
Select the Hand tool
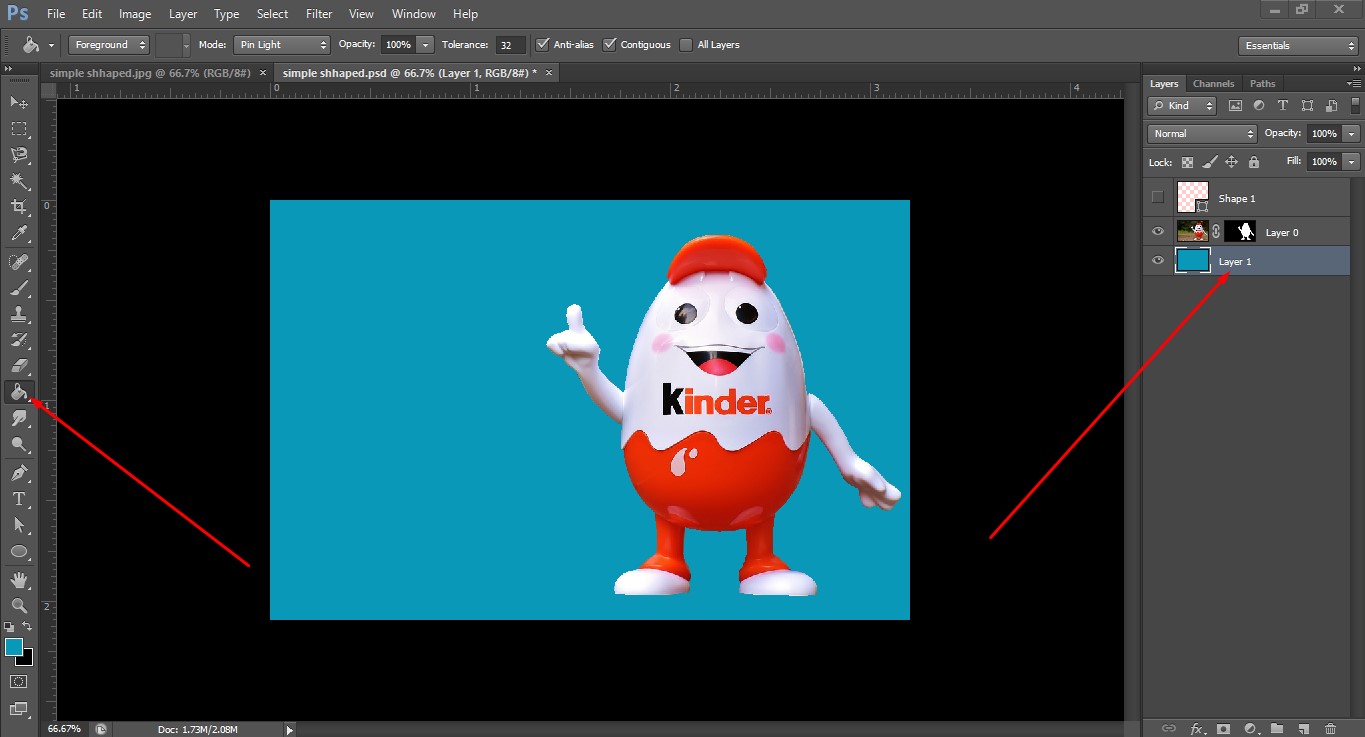point(19,579)
